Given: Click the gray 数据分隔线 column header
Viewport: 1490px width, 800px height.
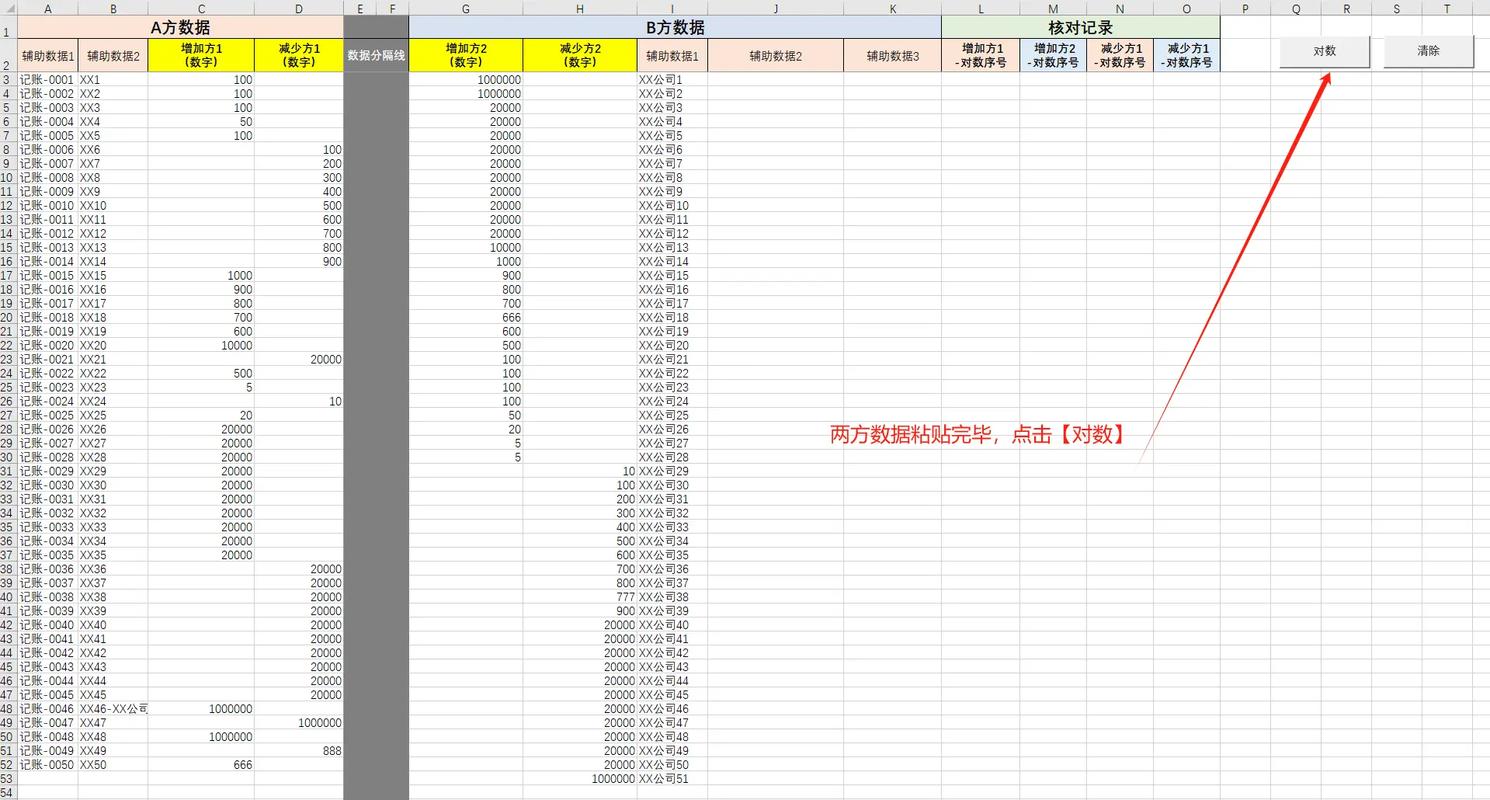Looking at the screenshot, I should click(x=376, y=56).
